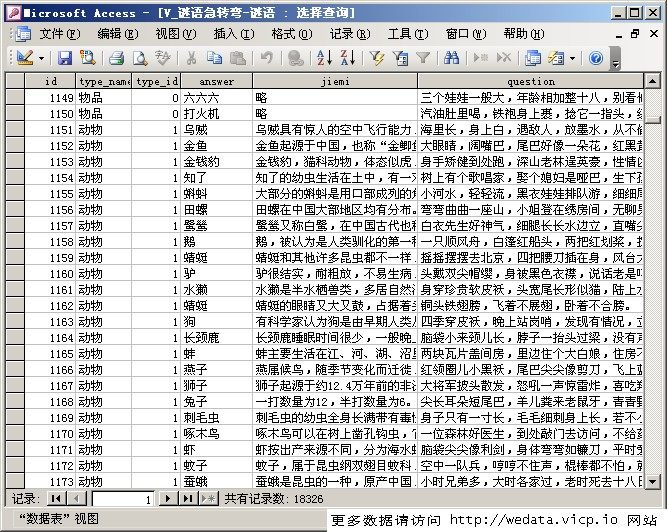Show the Database Window icon
This screenshot has height=532, width=667.
[533, 58]
